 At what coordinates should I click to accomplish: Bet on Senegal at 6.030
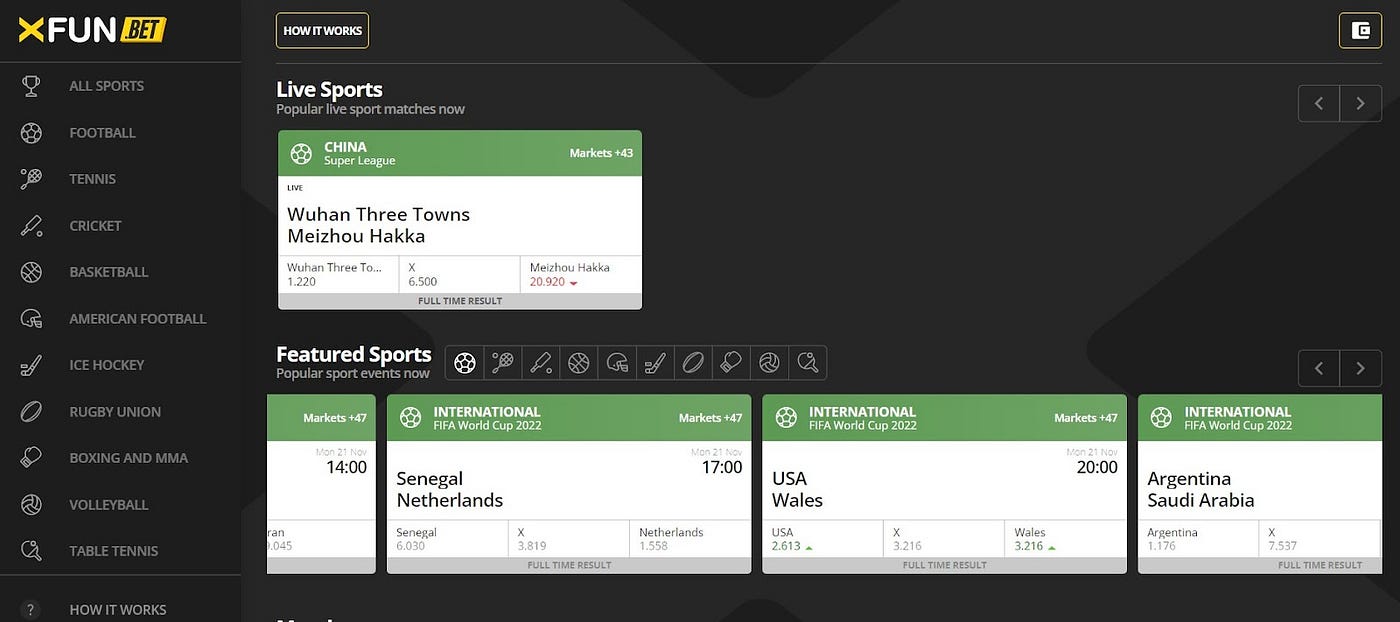click(448, 539)
